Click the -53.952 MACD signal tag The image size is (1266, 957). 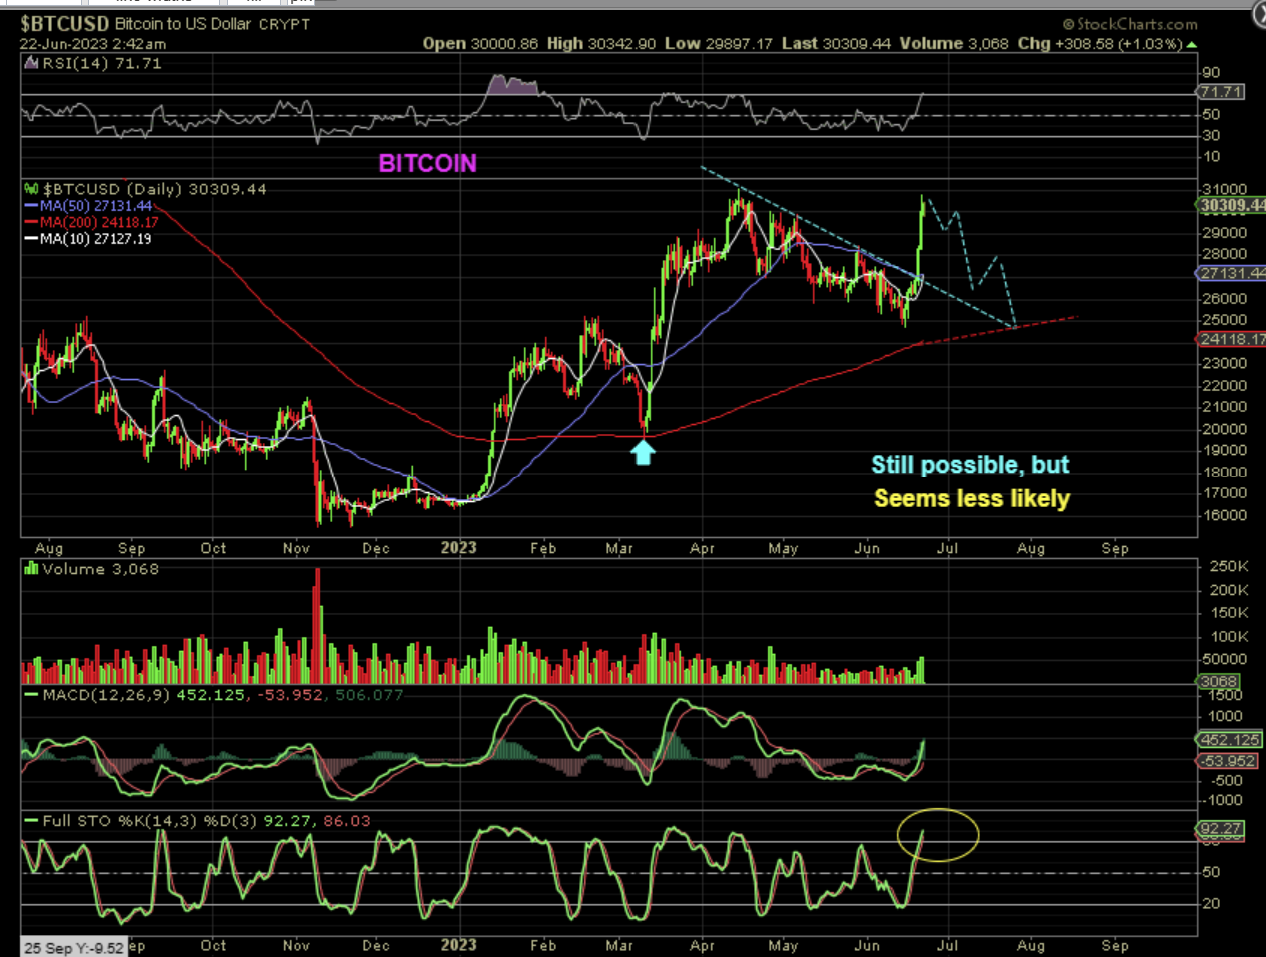(1228, 761)
